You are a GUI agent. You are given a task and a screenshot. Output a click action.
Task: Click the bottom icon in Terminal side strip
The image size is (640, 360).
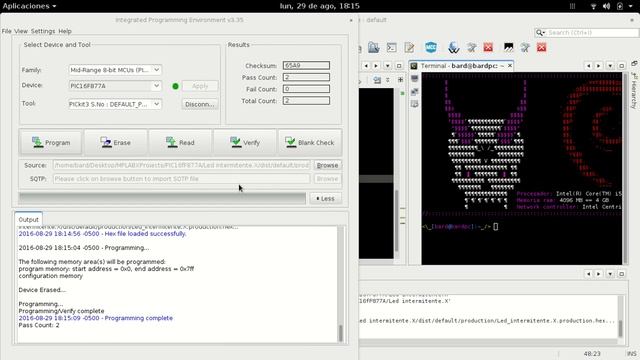tap(415, 104)
